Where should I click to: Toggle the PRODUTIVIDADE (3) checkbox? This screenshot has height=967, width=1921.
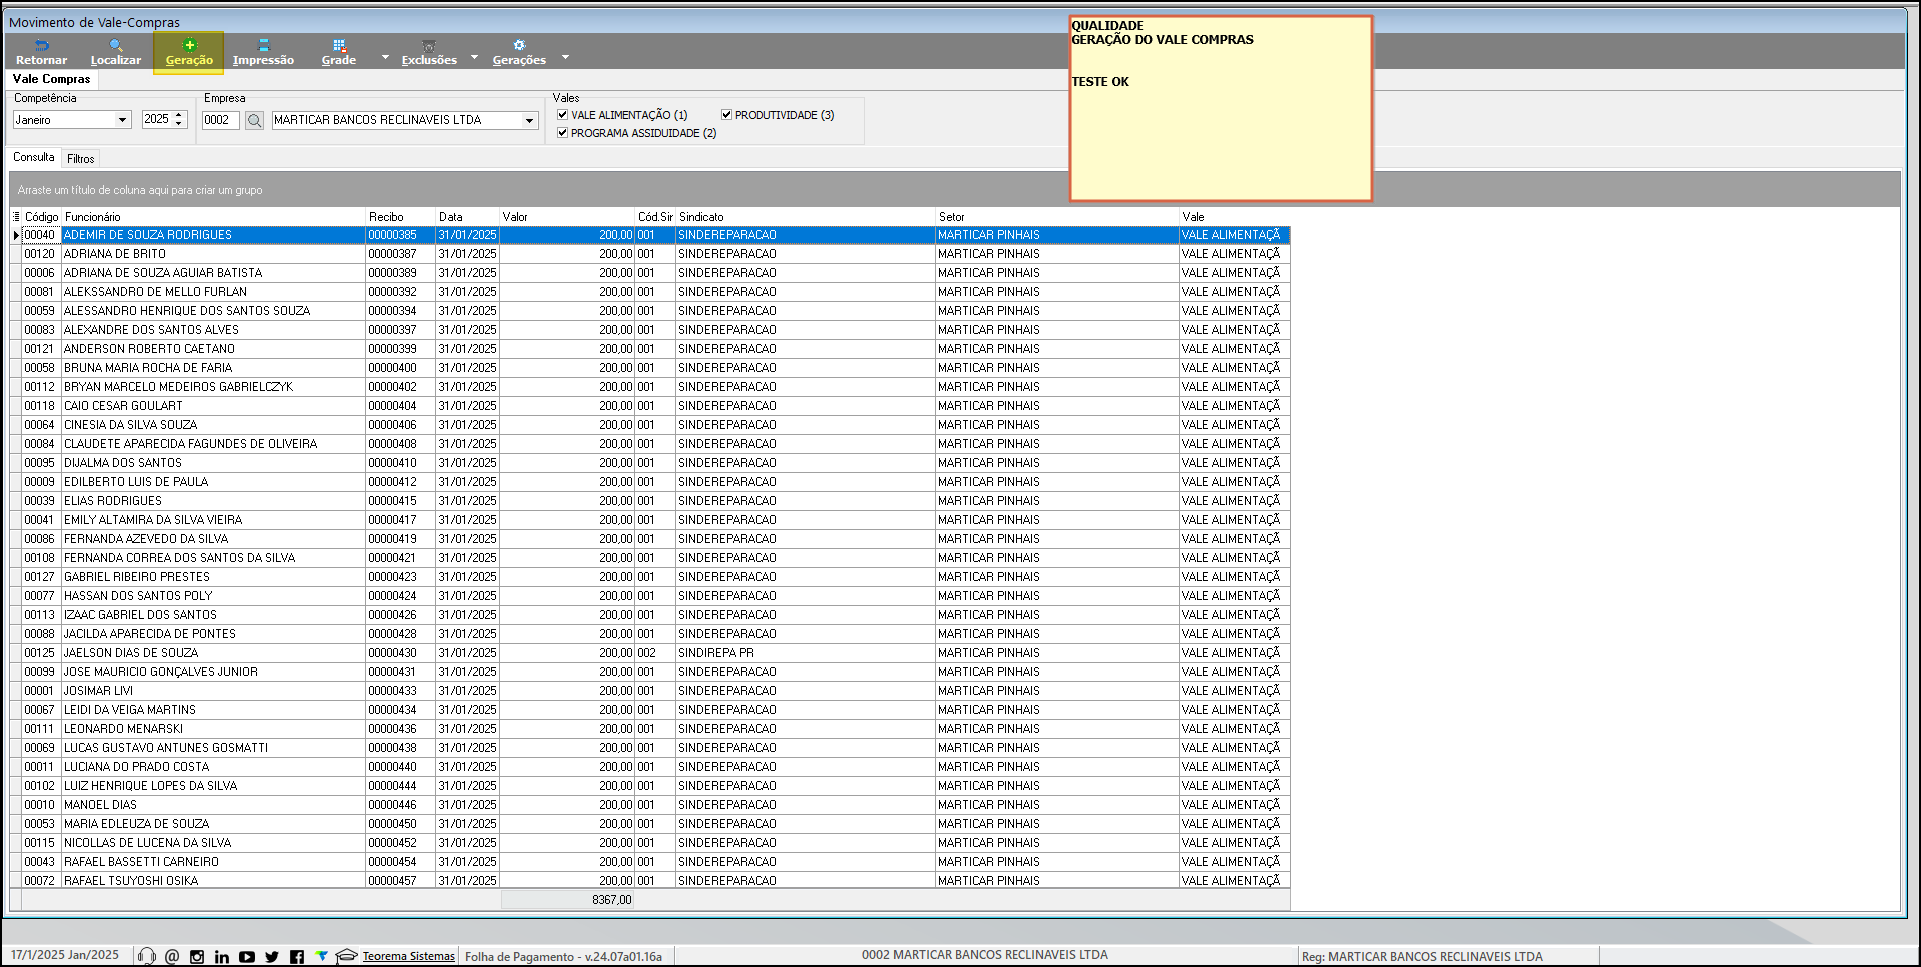click(727, 115)
